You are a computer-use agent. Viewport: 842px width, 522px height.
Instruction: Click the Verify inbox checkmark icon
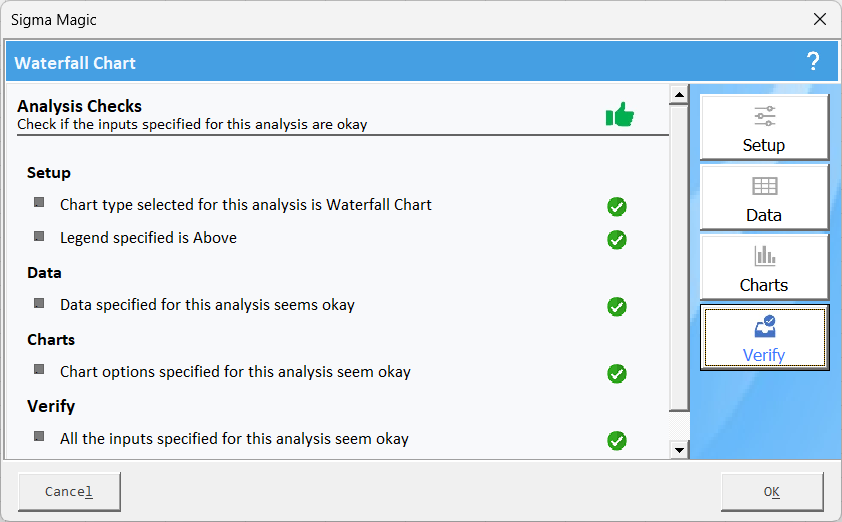point(765,326)
